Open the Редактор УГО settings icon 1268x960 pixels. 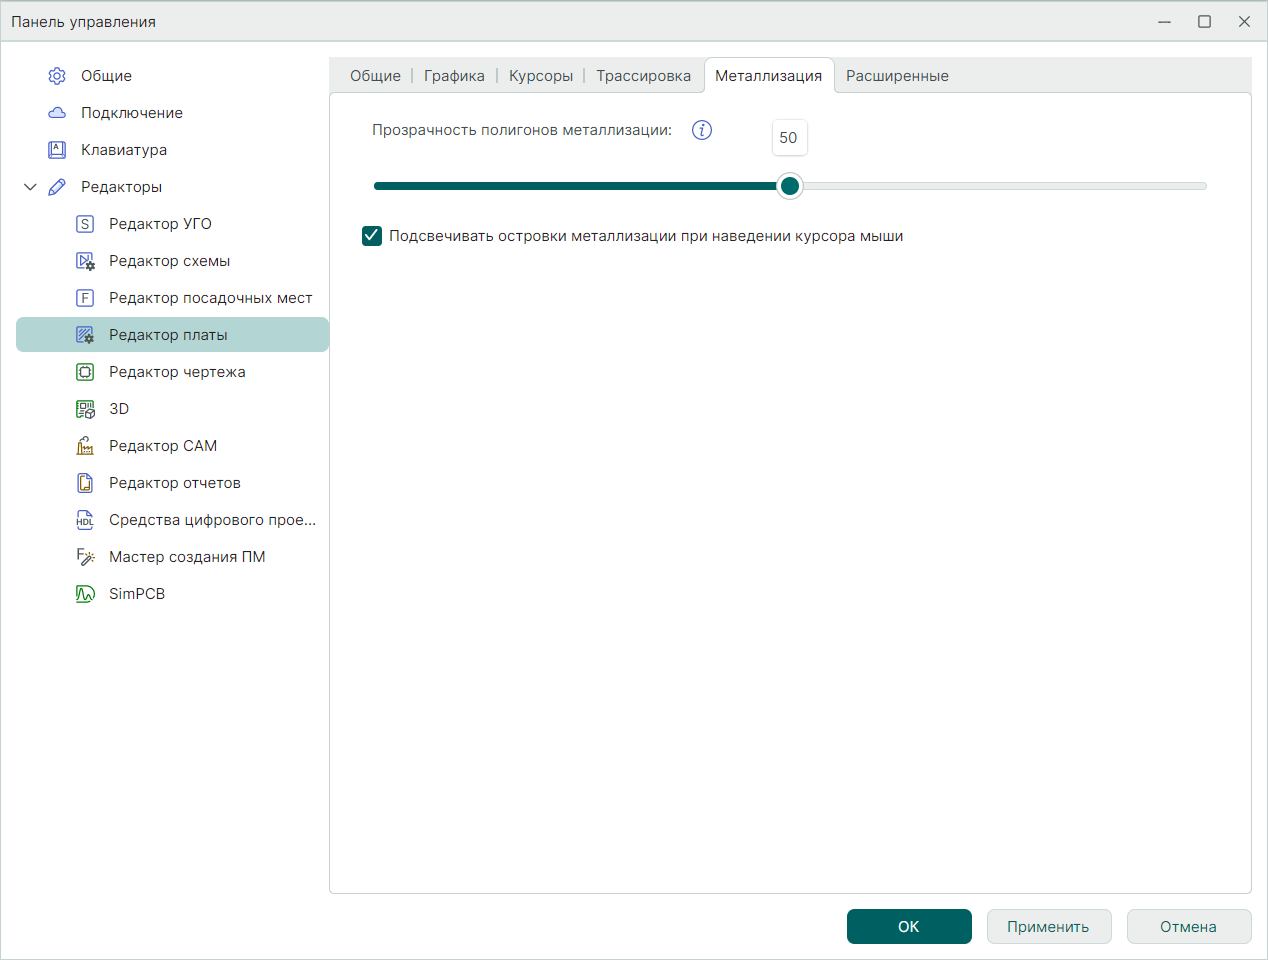point(85,224)
